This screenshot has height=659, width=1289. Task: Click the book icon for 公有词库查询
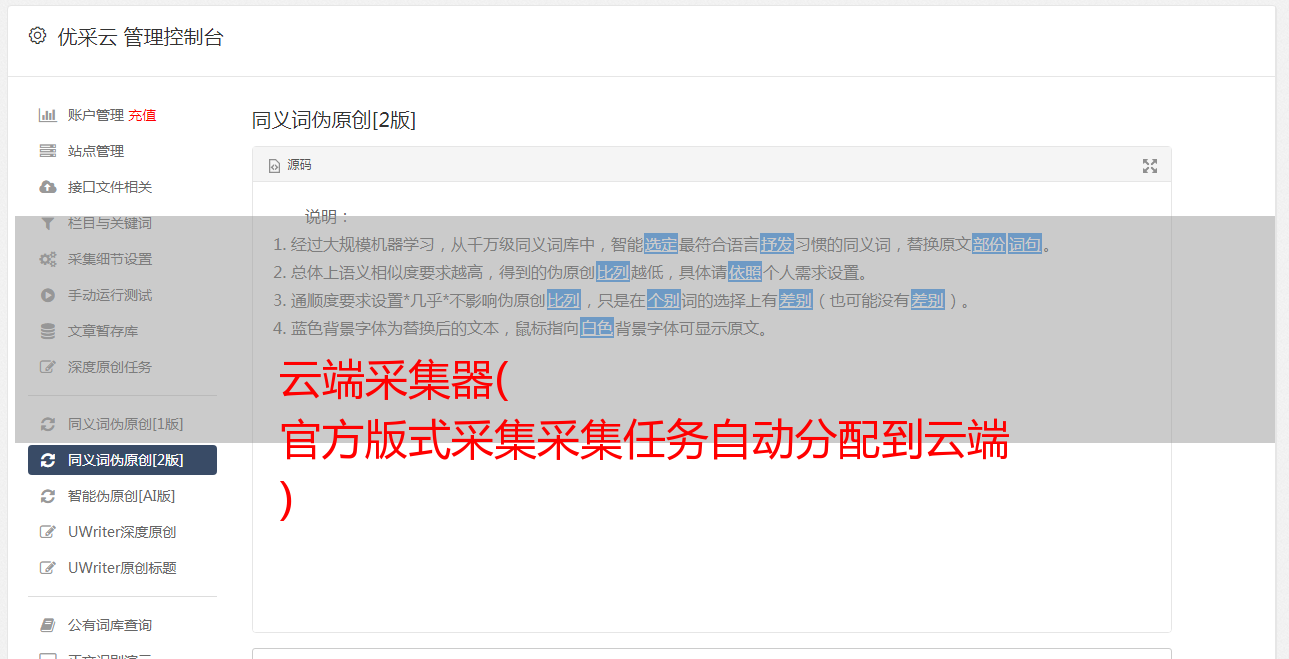[x=48, y=625]
